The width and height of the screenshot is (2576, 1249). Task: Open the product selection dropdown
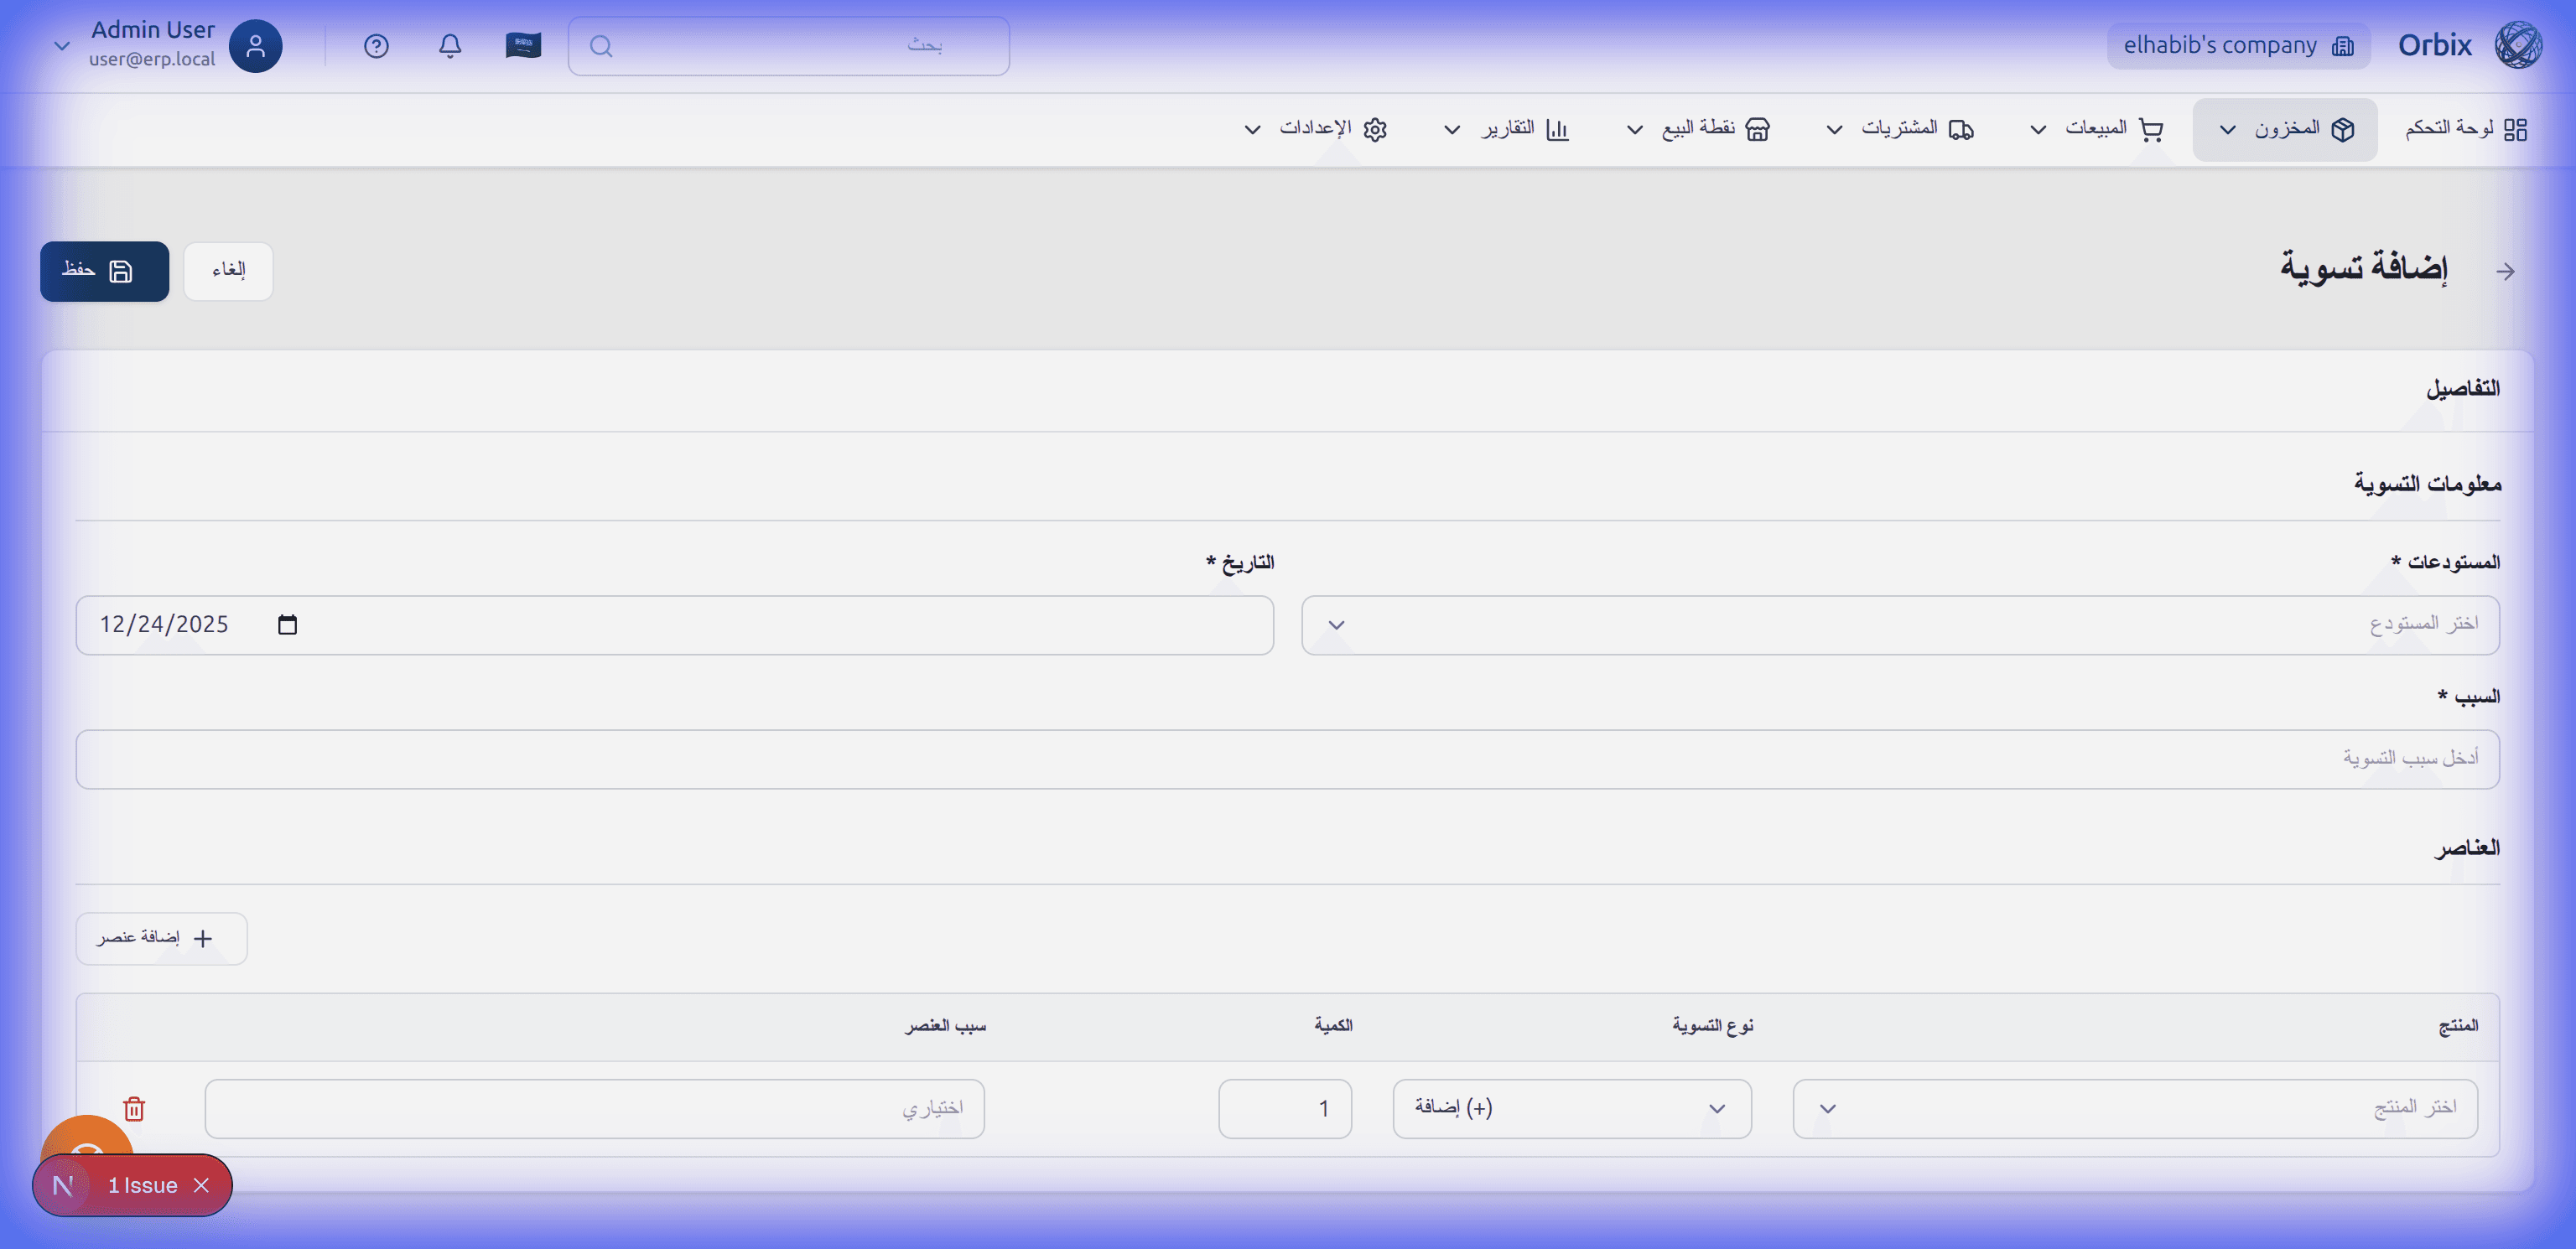2134,1108
